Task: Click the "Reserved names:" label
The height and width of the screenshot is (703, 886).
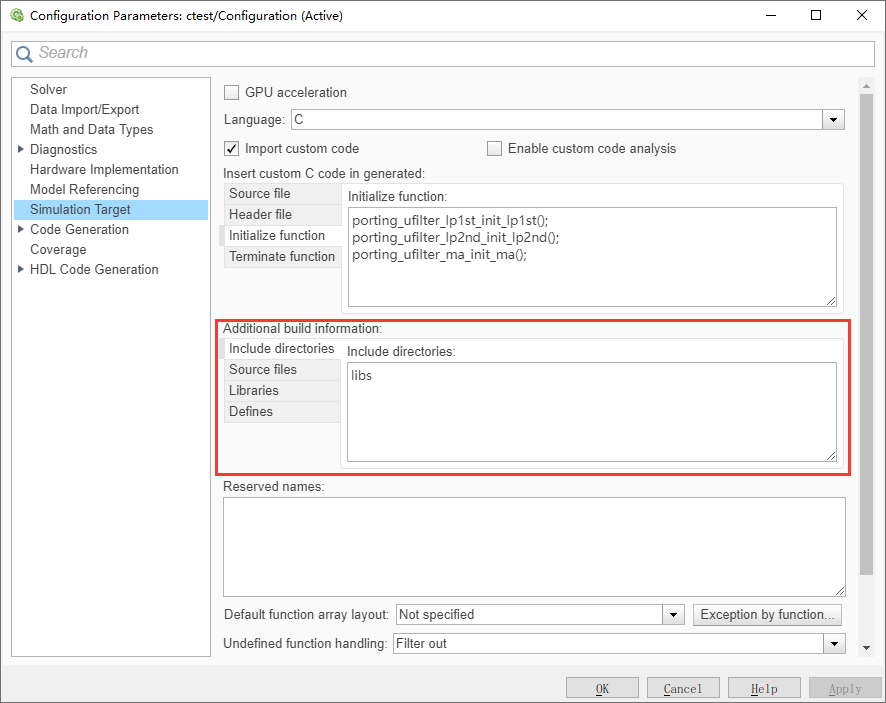Action: coord(273,487)
